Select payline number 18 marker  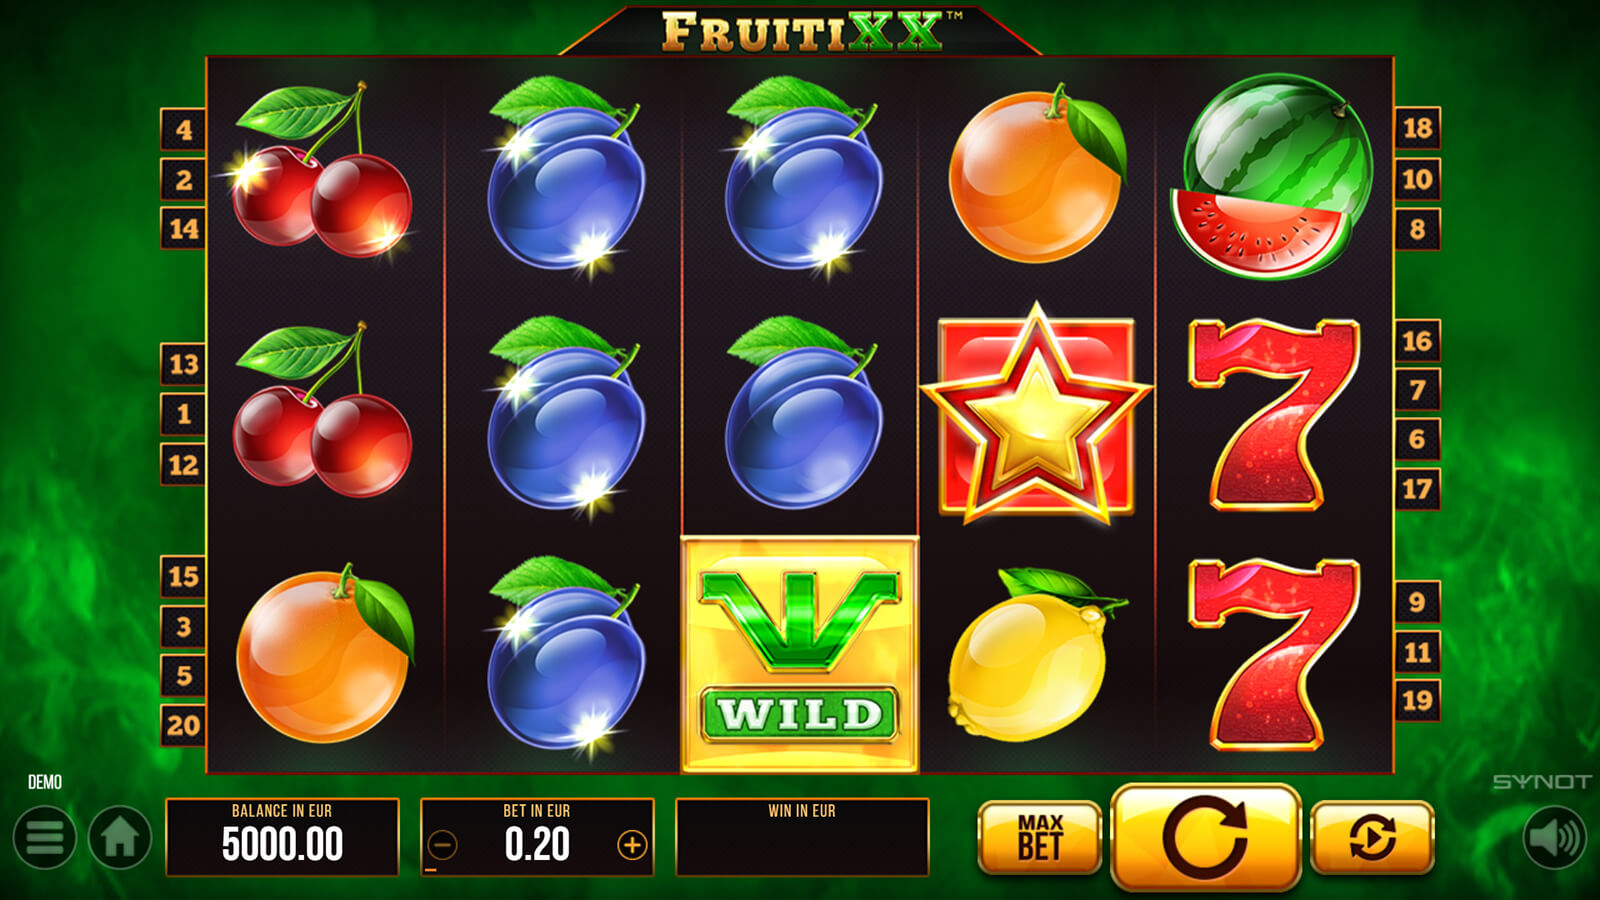point(1417,128)
